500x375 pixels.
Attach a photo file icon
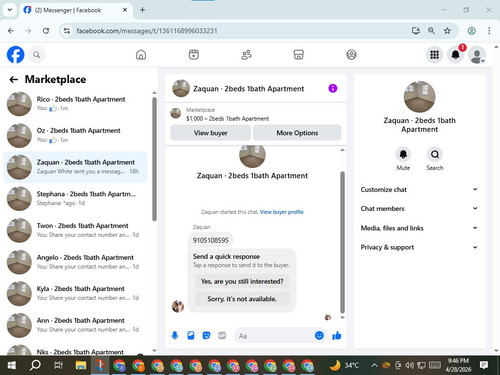tap(191, 335)
